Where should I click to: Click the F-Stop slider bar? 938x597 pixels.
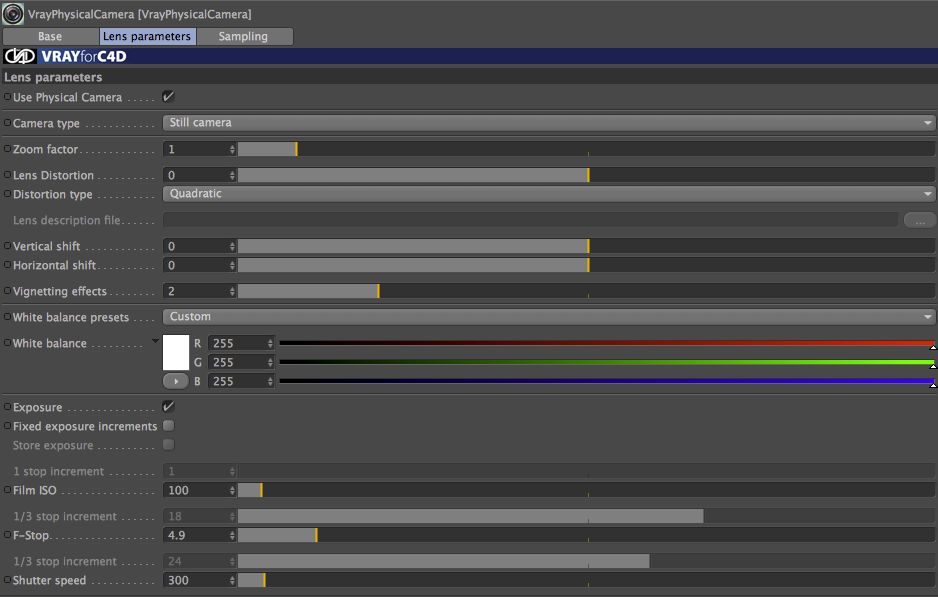(586, 535)
